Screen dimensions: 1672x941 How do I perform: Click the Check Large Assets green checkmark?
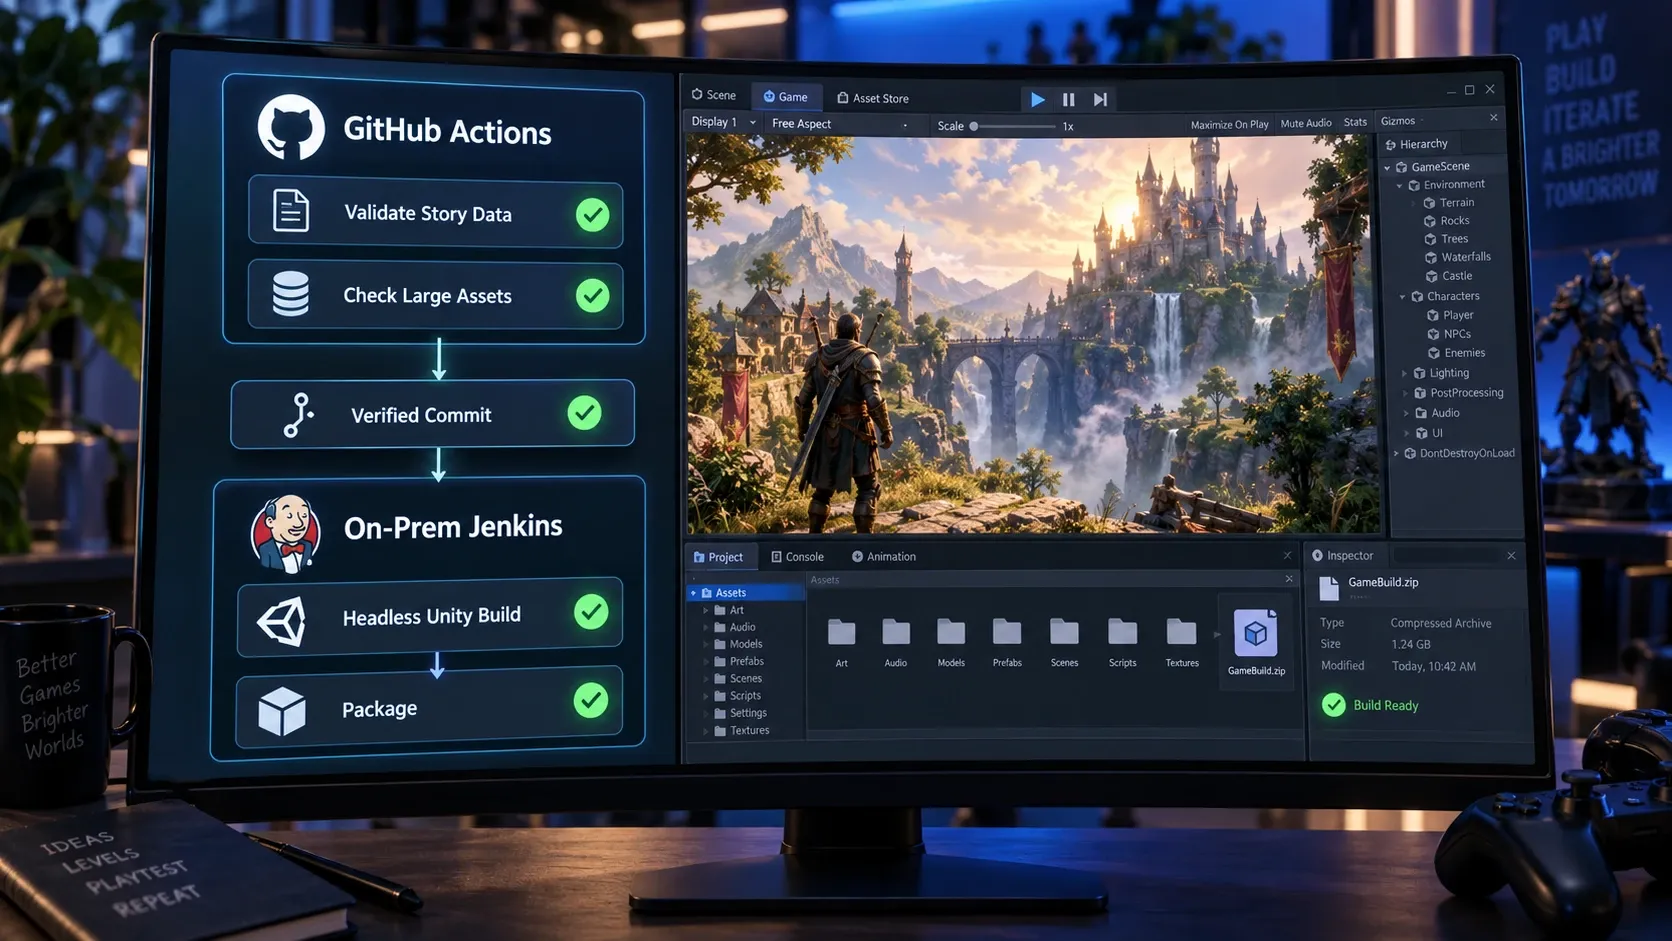593,295
